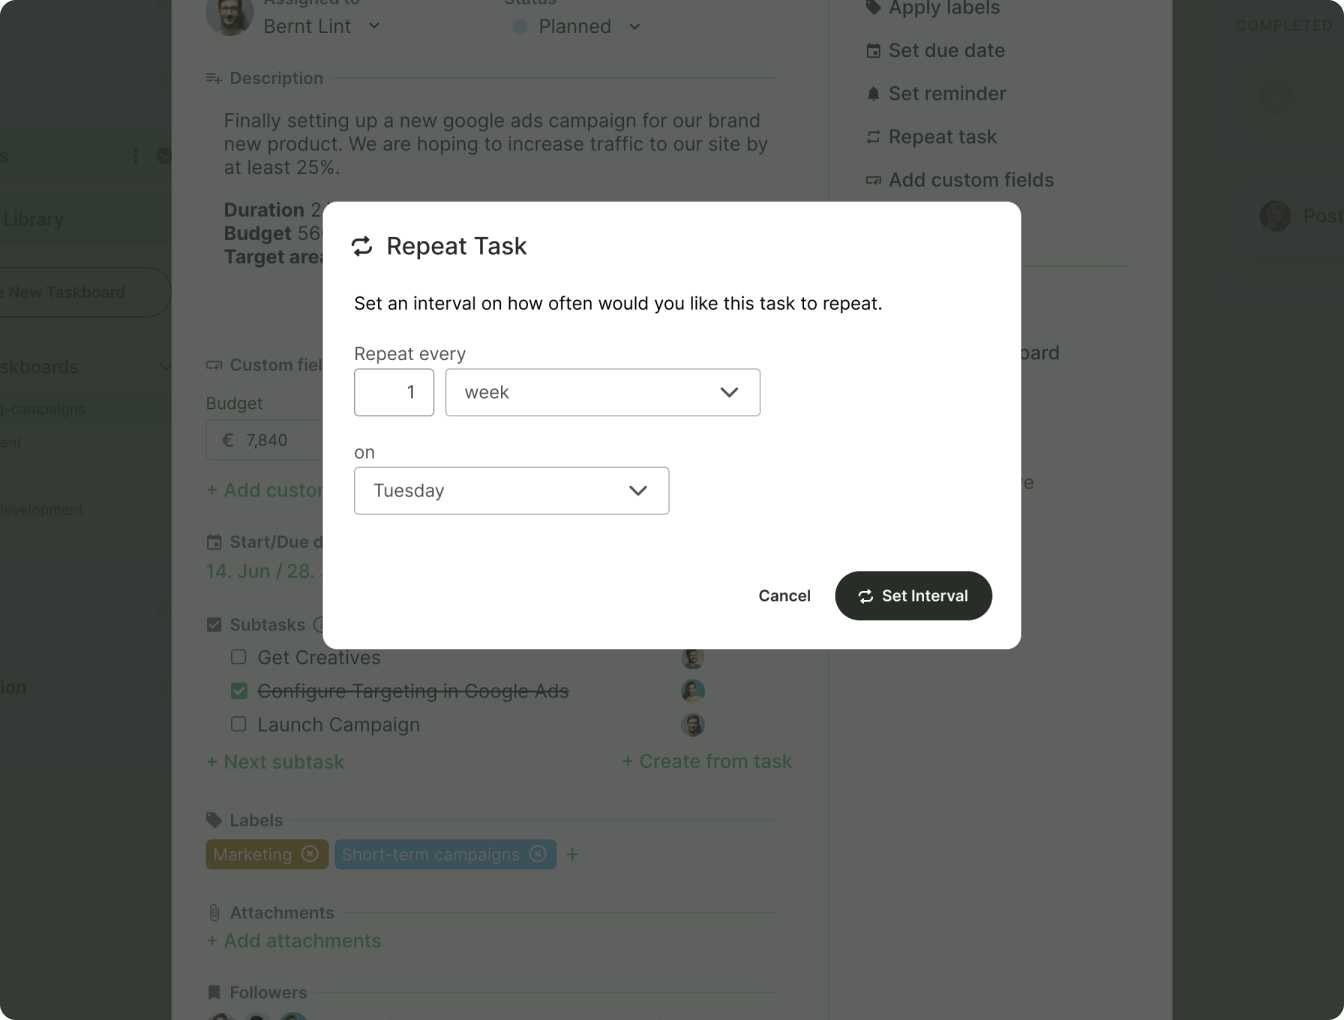The height and width of the screenshot is (1020, 1344).
Task: Click the Marketing label color chip
Action: pyautogui.click(x=267, y=854)
